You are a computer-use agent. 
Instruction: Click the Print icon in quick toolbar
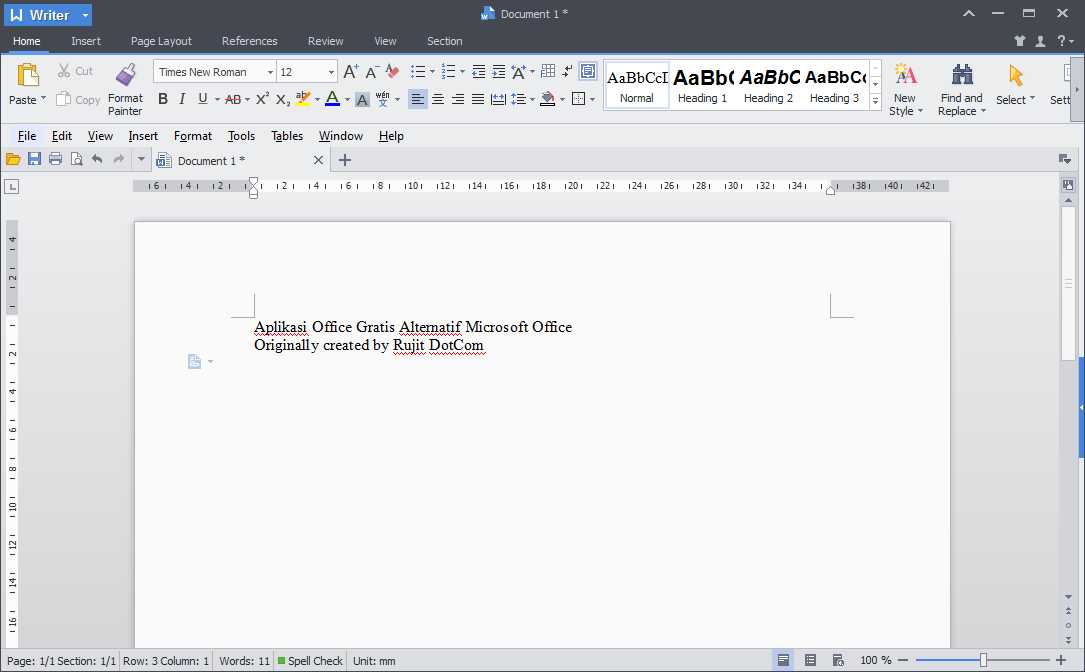coord(55,159)
